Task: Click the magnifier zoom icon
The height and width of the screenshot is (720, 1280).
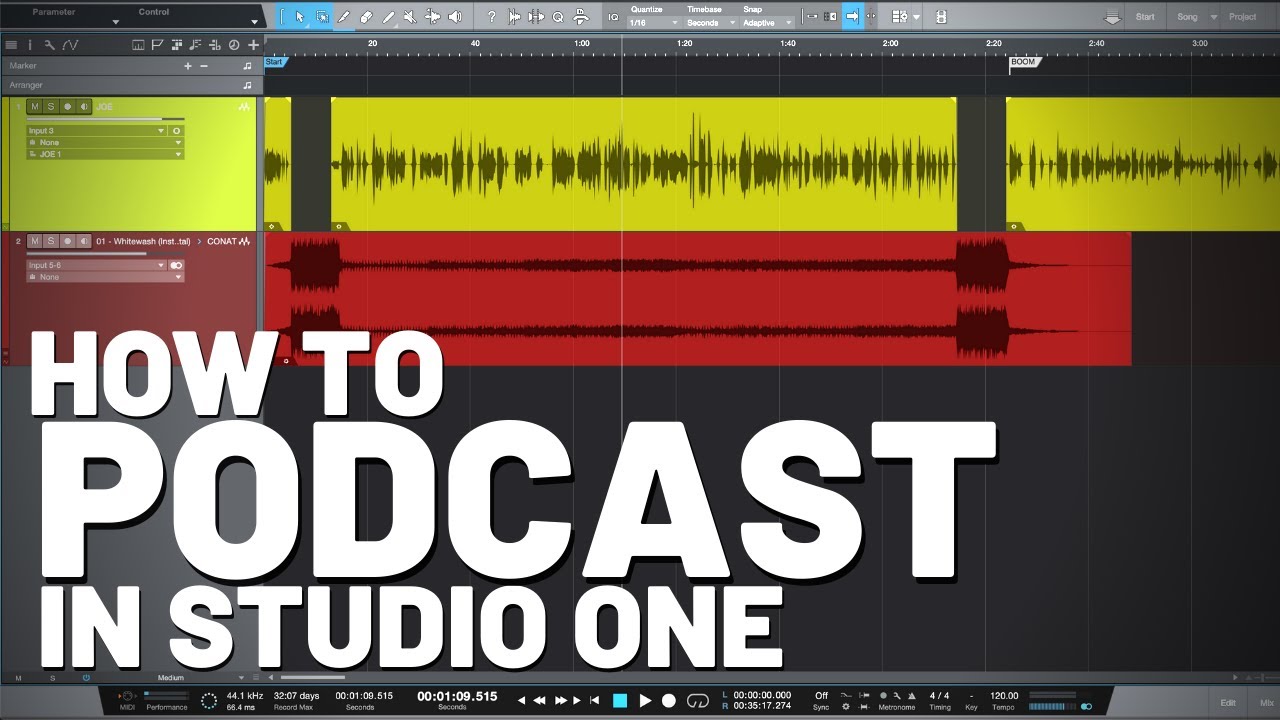Action: click(558, 17)
